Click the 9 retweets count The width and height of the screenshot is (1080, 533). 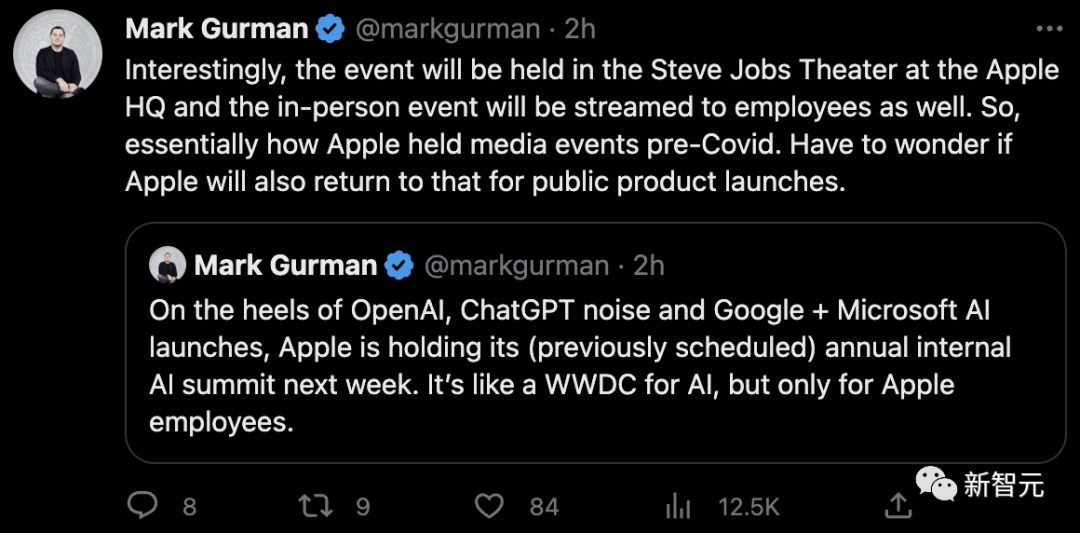pos(363,507)
